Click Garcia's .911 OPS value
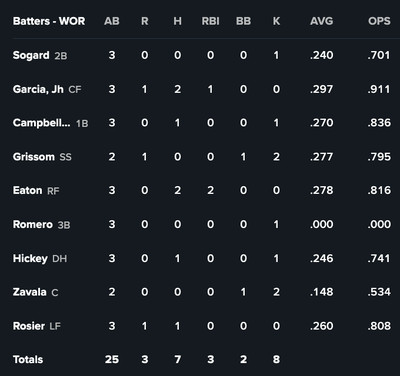Image resolution: width=400 pixels, height=376 pixels. [379, 89]
